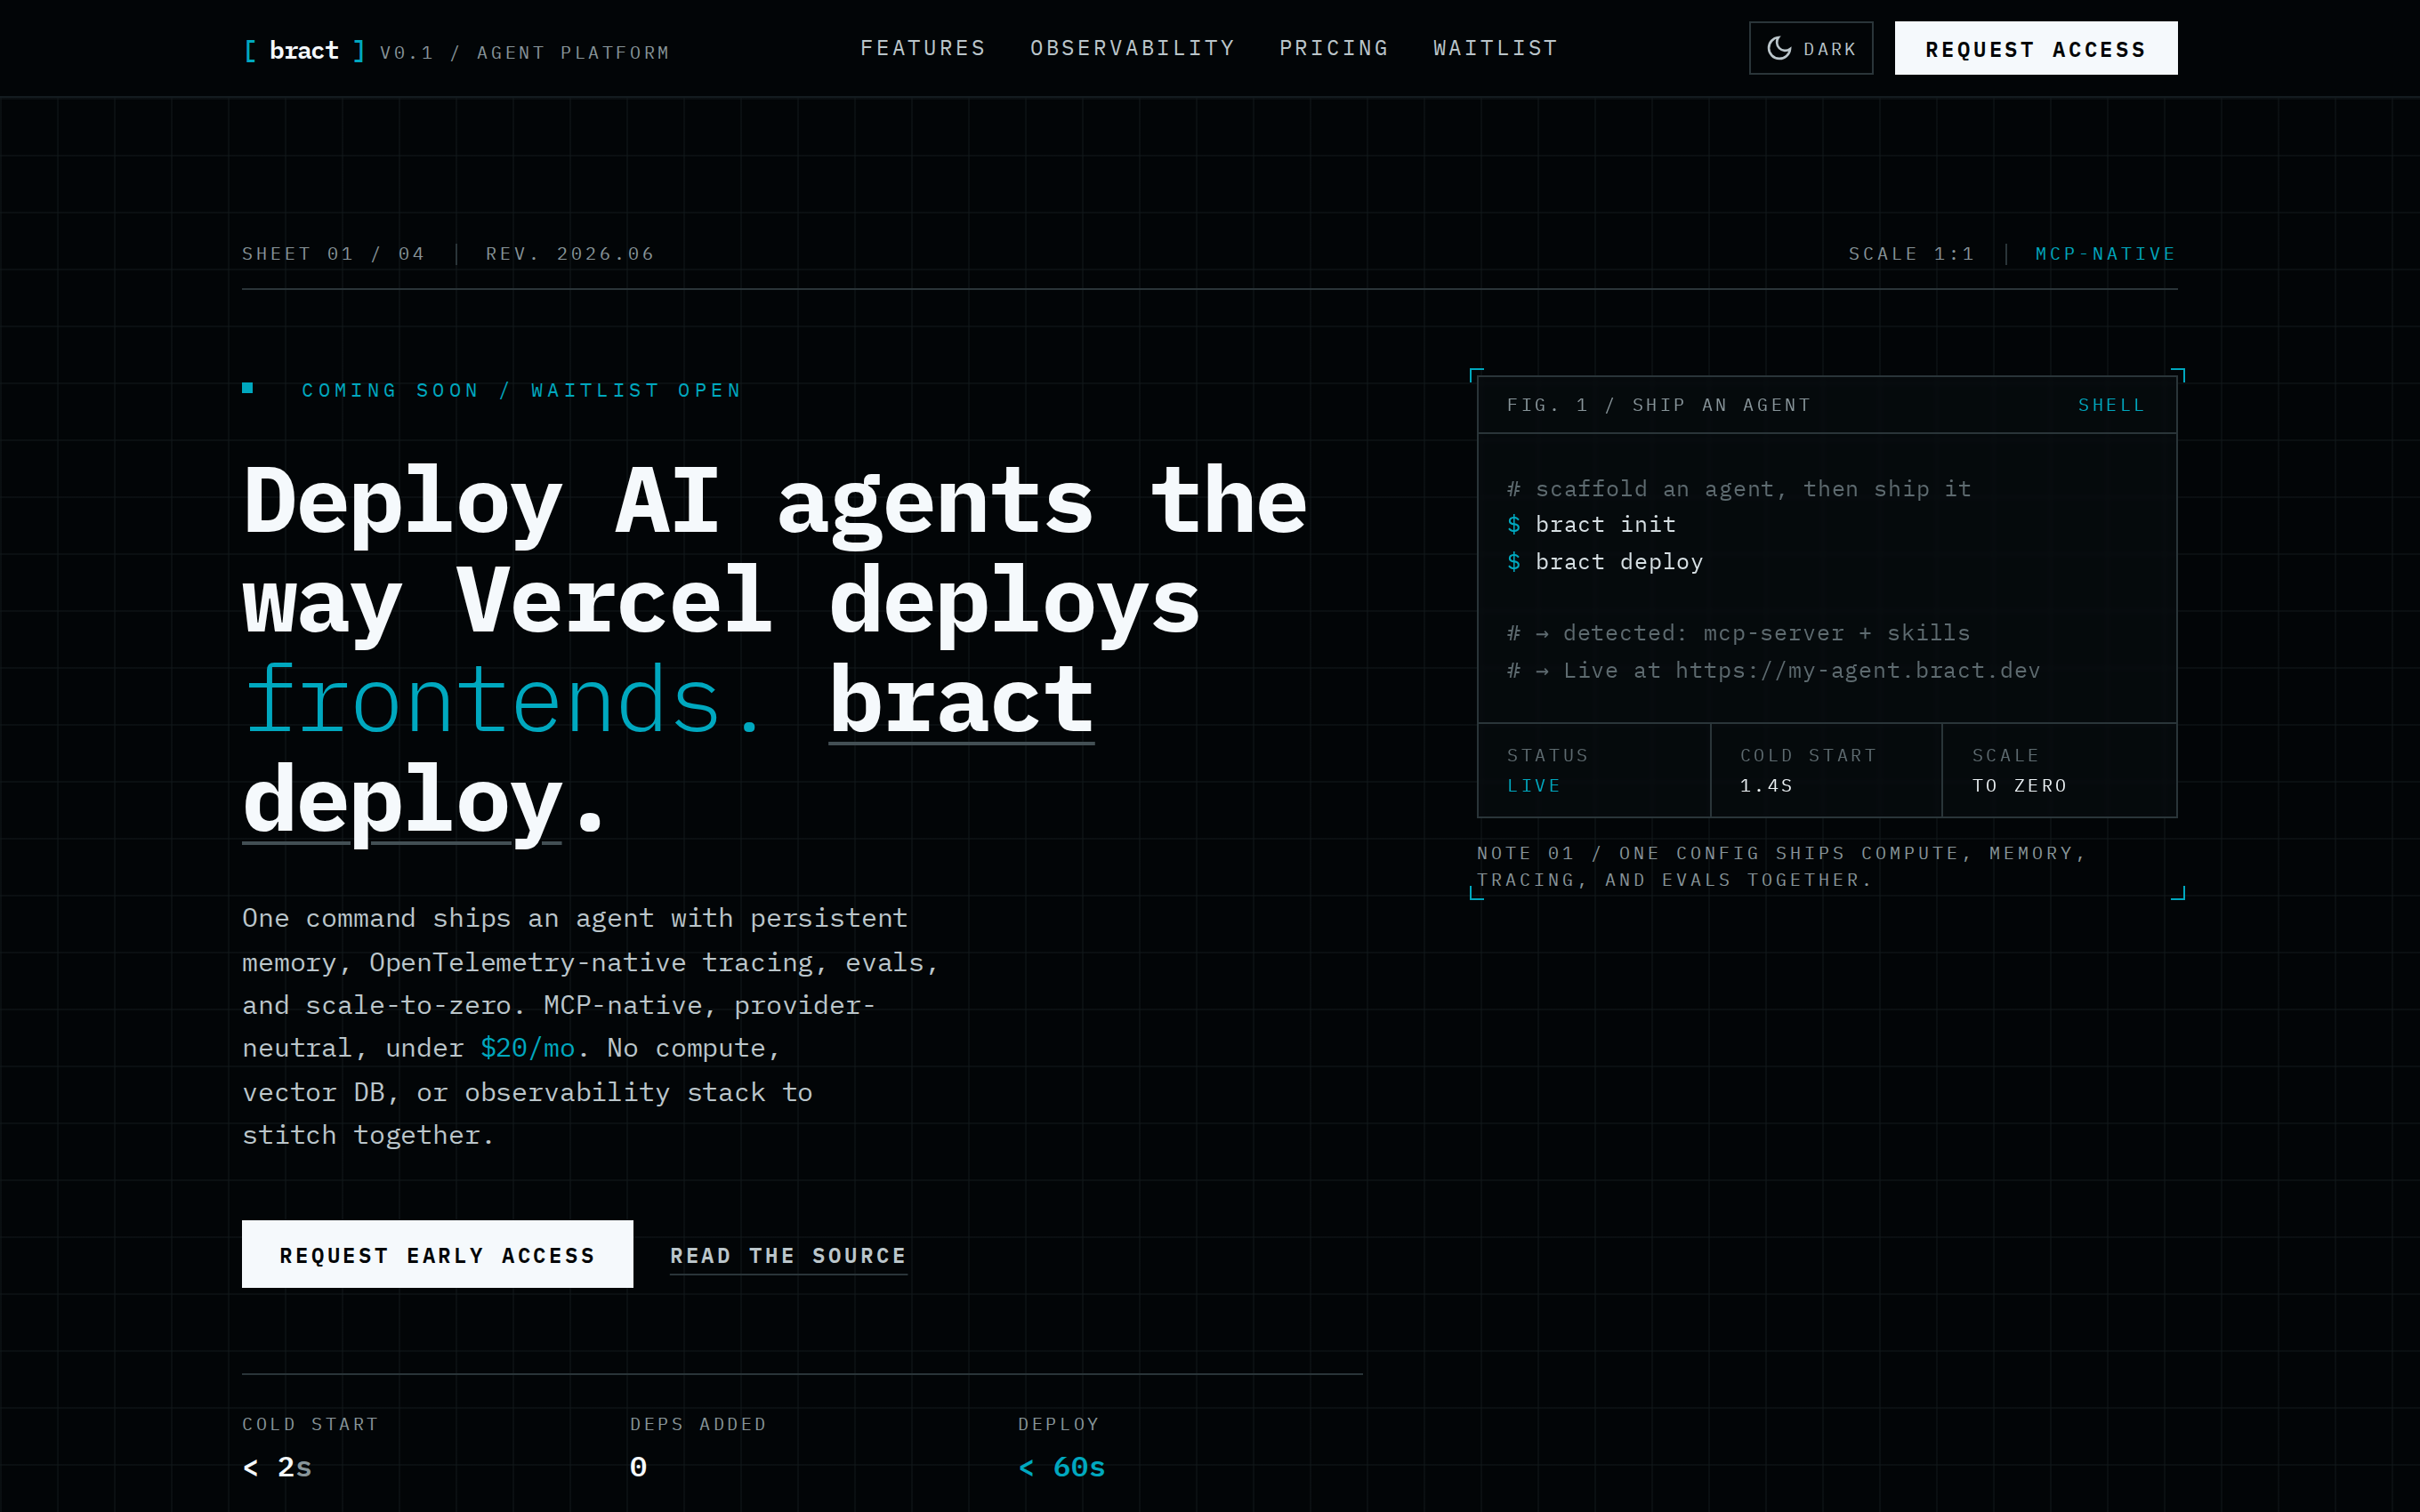Screen dimensions: 2420x1512
Task: Click the 'detected: mcp-server + skills' line
Action: pos(1739,633)
